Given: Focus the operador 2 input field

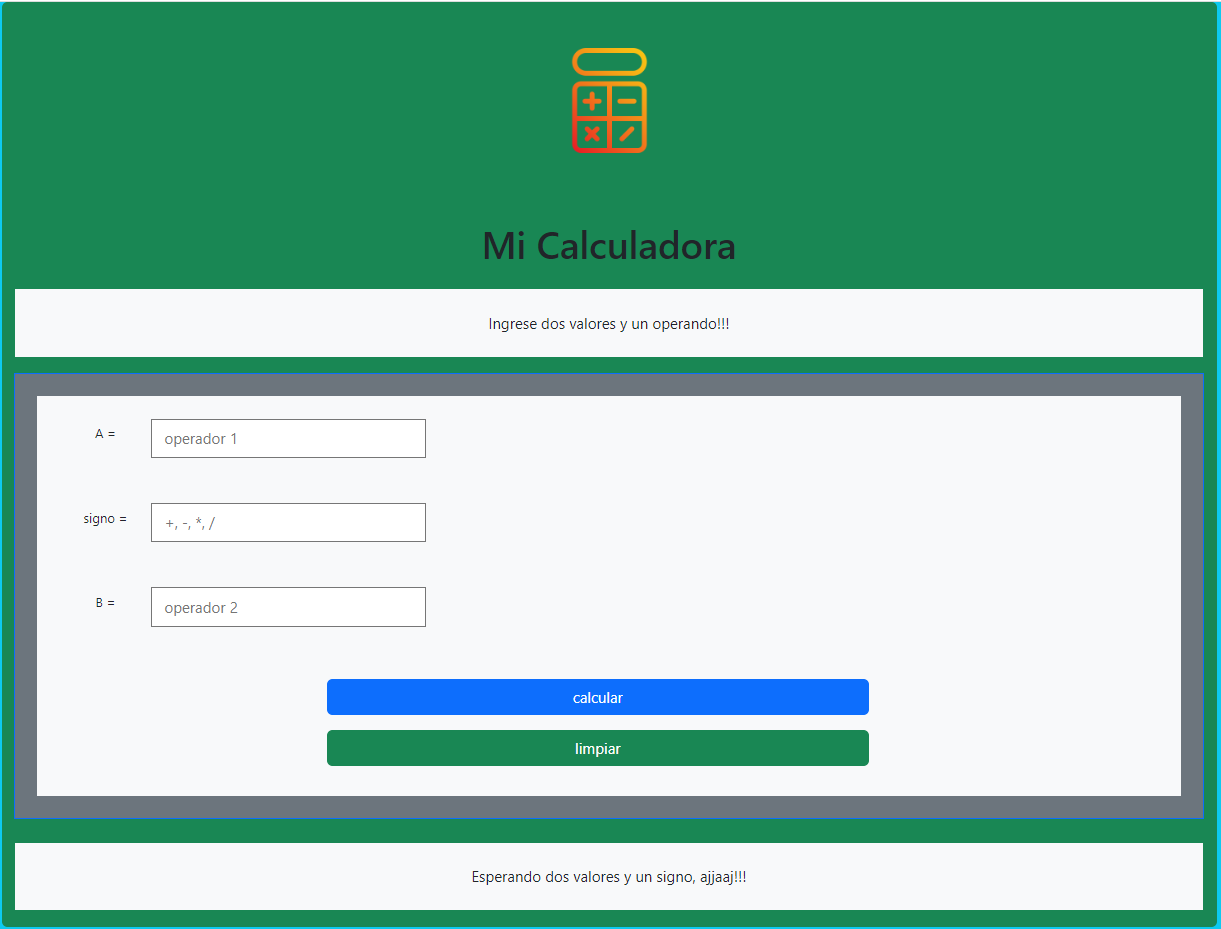Looking at the screenshot, I should 288,607.
